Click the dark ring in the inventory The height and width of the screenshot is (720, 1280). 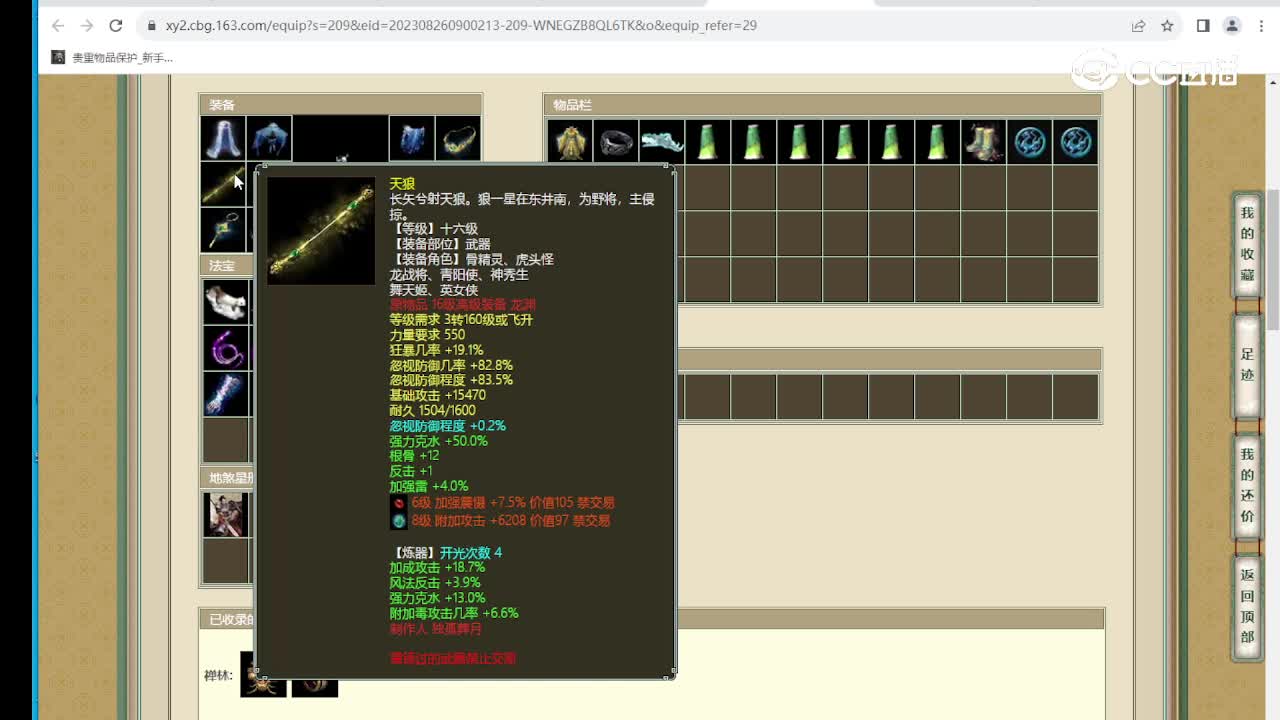(x=616, y=142)
